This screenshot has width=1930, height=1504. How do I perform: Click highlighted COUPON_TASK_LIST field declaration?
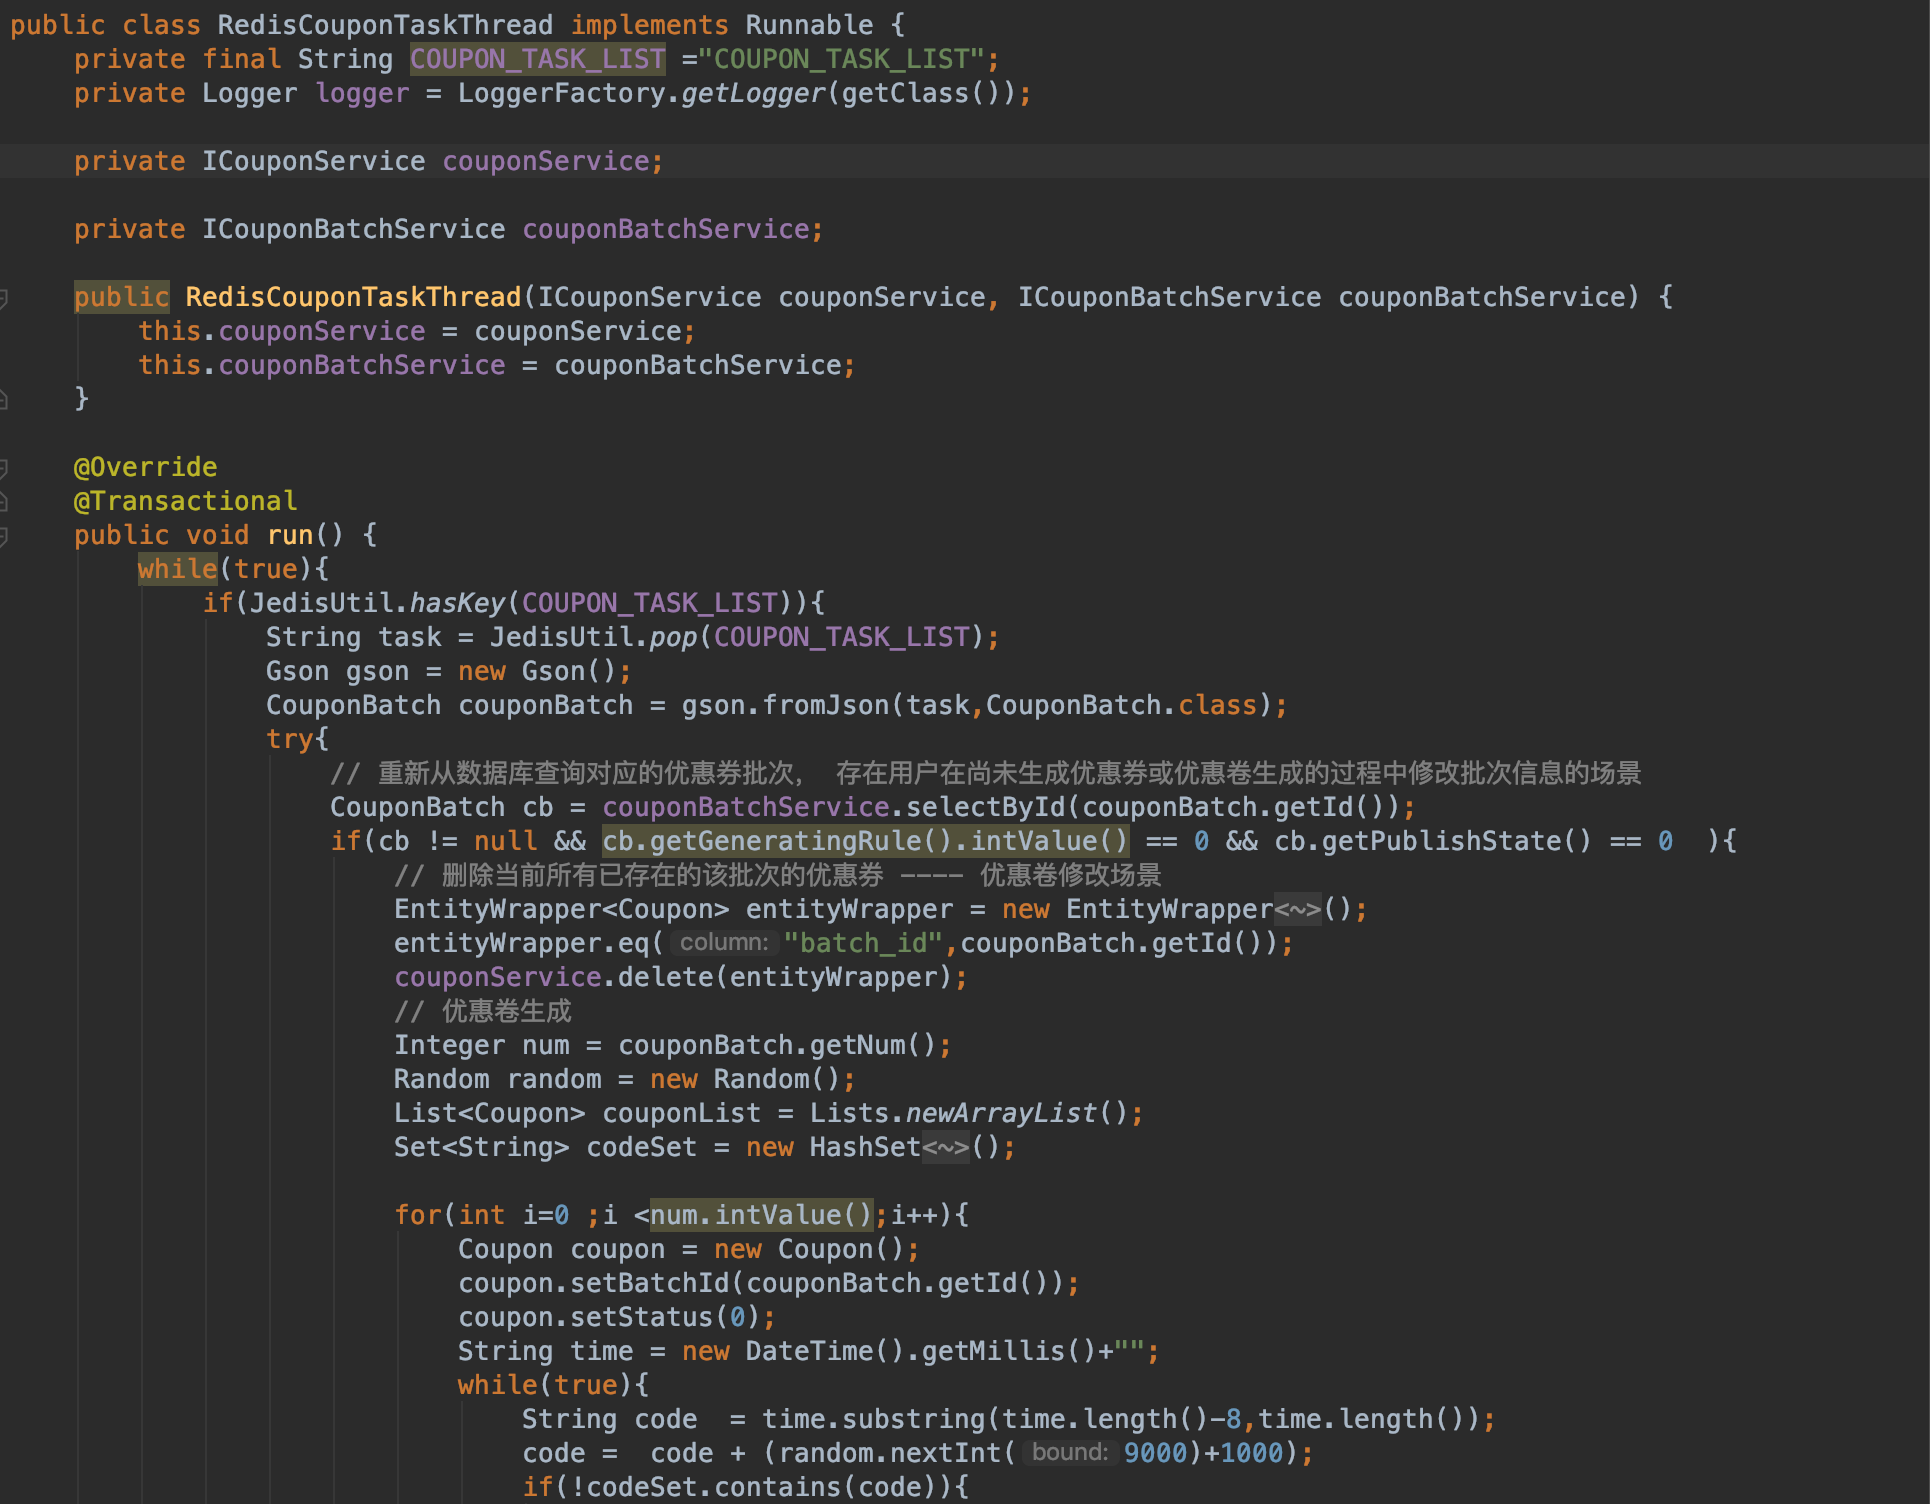(537, 60)
